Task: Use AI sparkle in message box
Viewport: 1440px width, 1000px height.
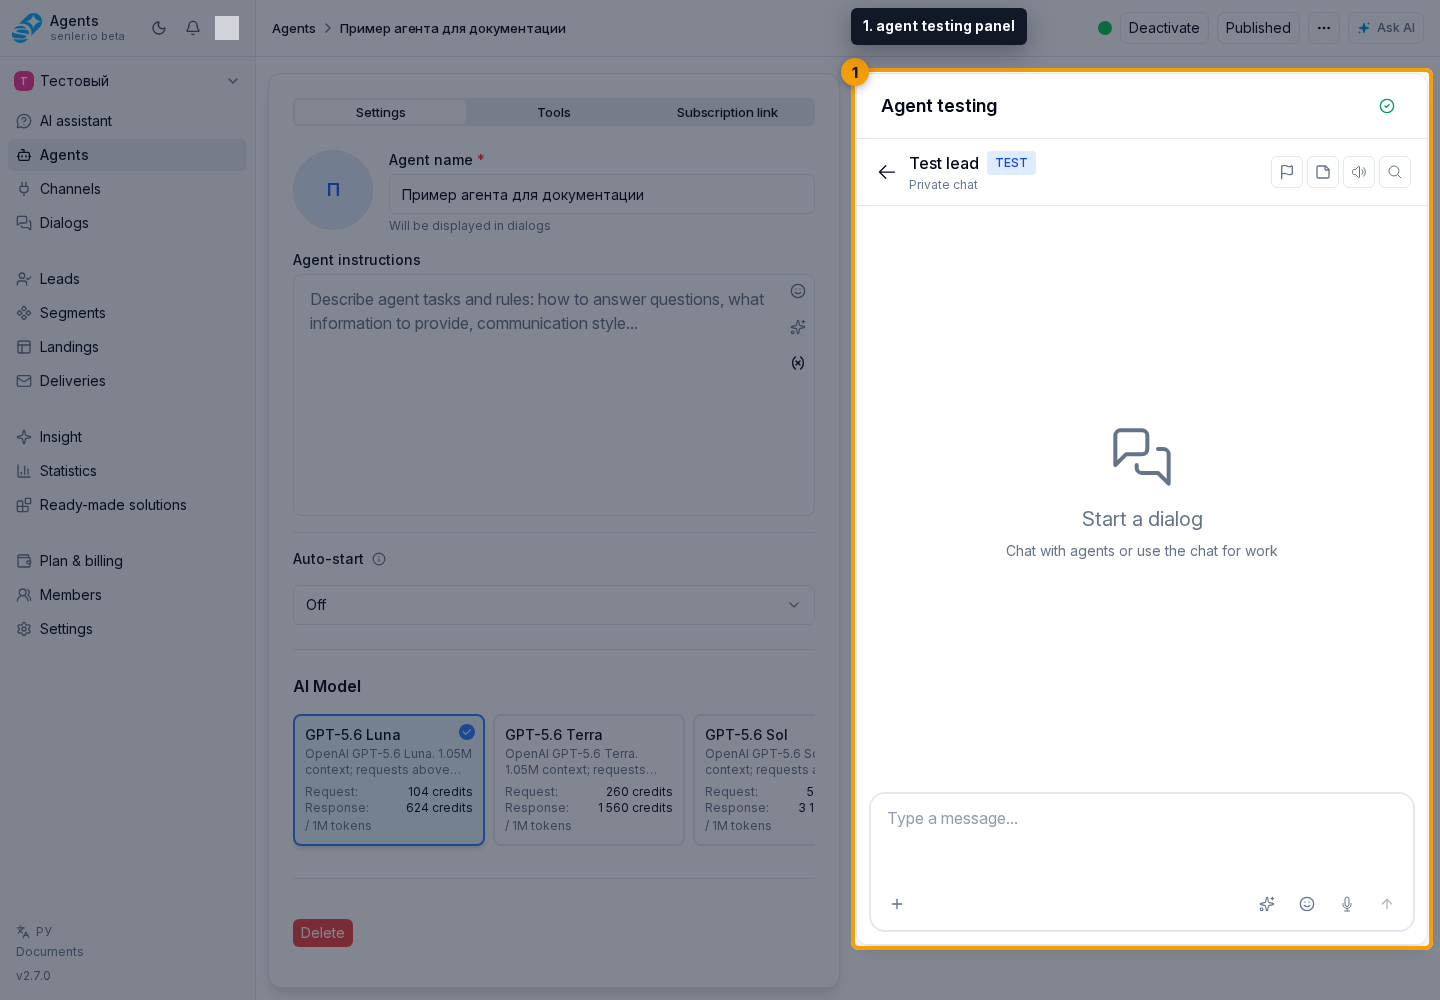Action: pos(1267,904)
